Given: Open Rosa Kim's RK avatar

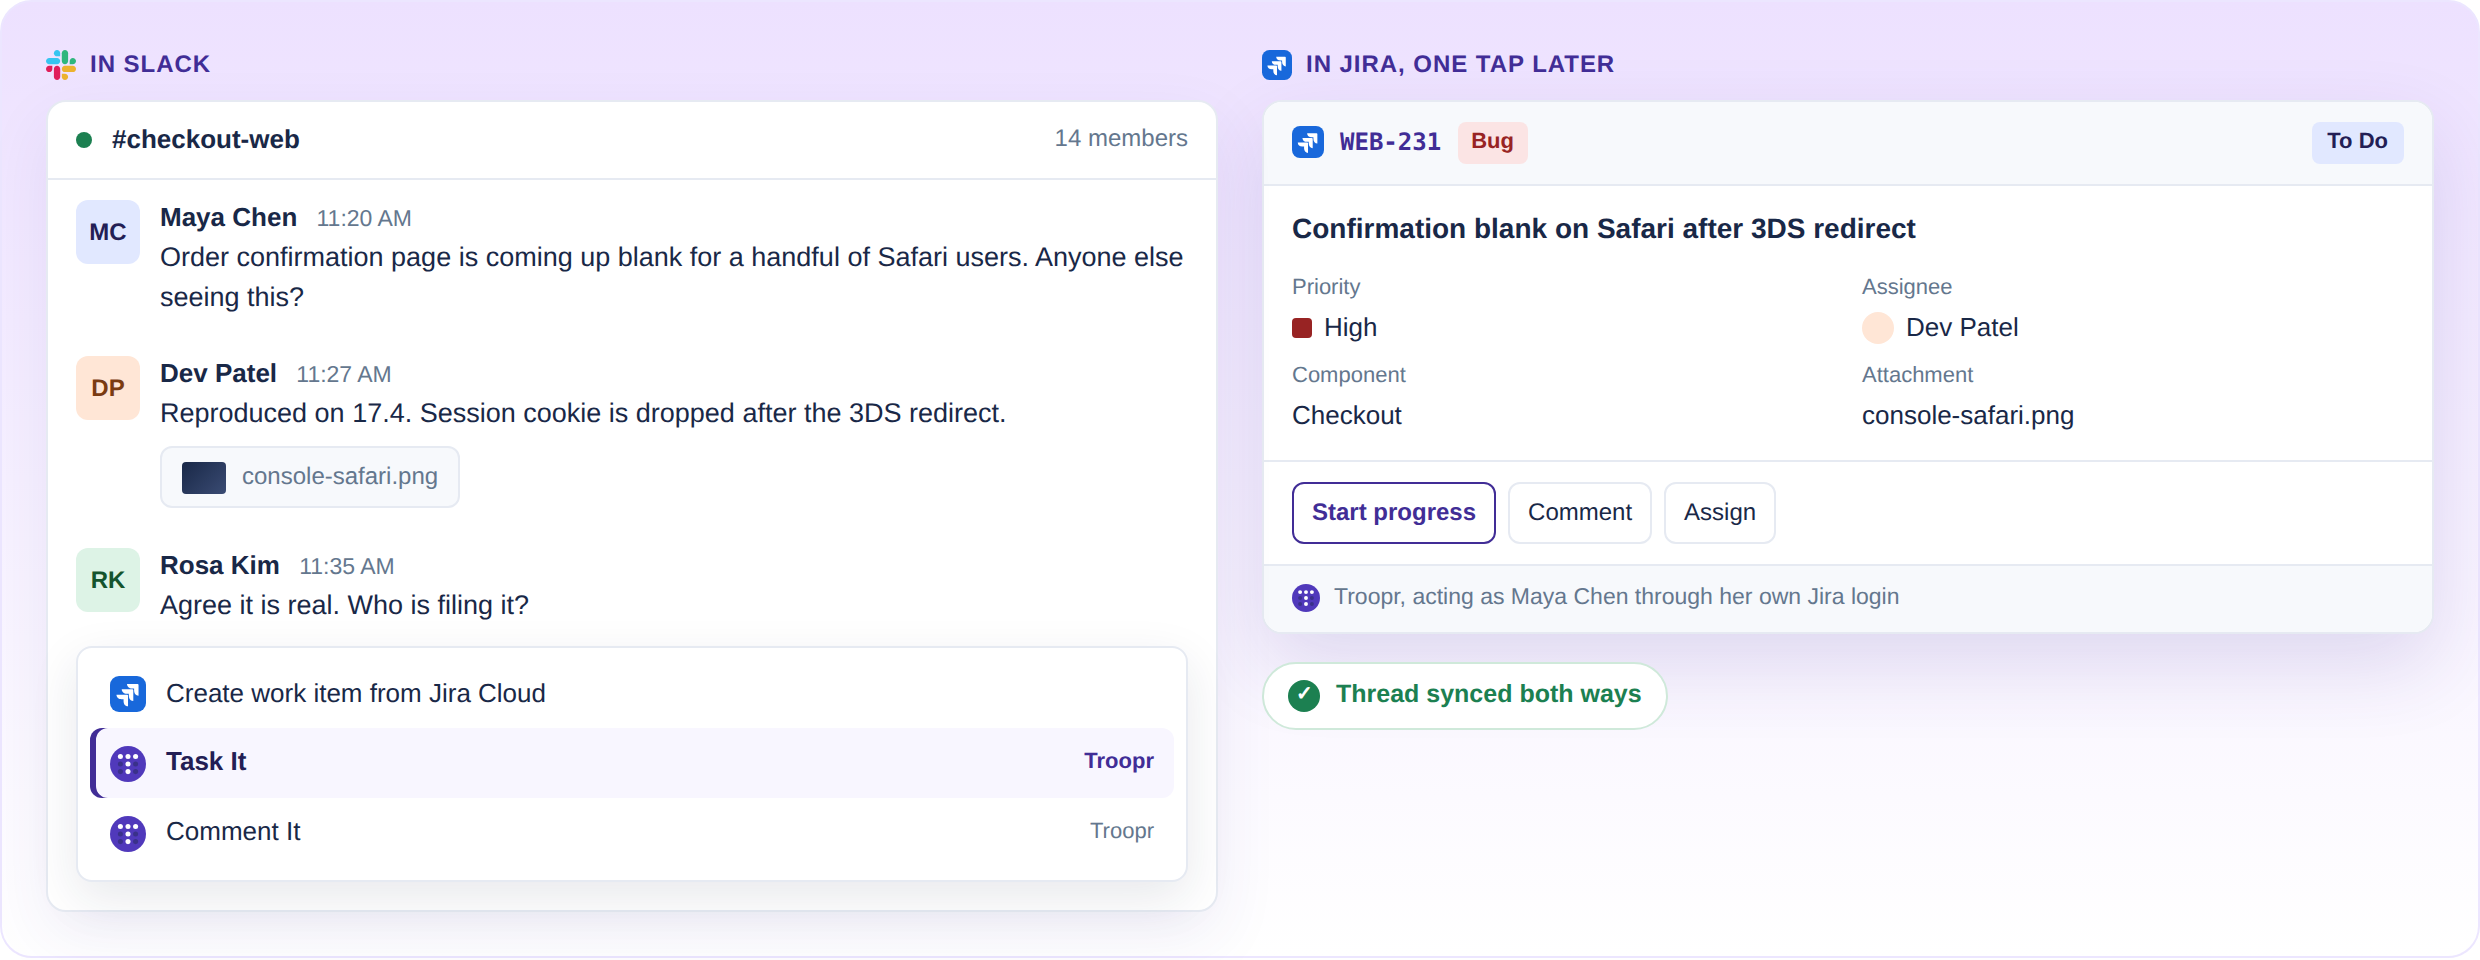Looking at the screenshot, I should (x=108, y=580).
